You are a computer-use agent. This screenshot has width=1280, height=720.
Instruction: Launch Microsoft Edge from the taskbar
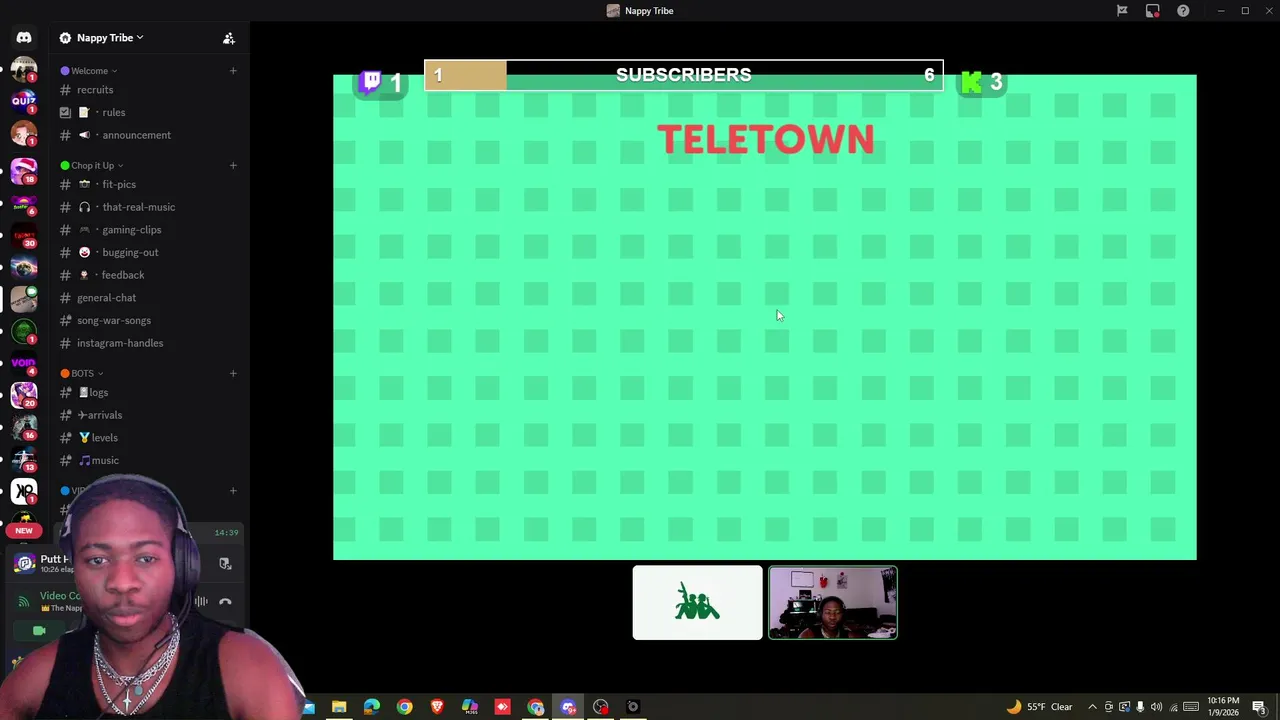coord(372,707)
